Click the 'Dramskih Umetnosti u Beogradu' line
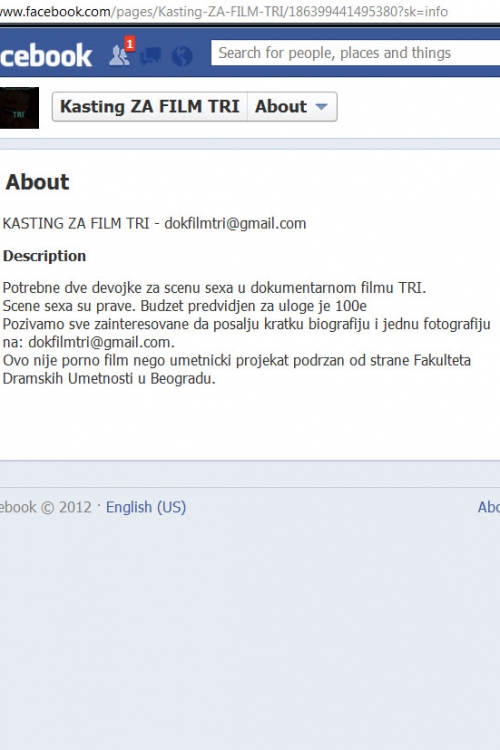This screenshot has height=750, width=500. tap(109, 378)
